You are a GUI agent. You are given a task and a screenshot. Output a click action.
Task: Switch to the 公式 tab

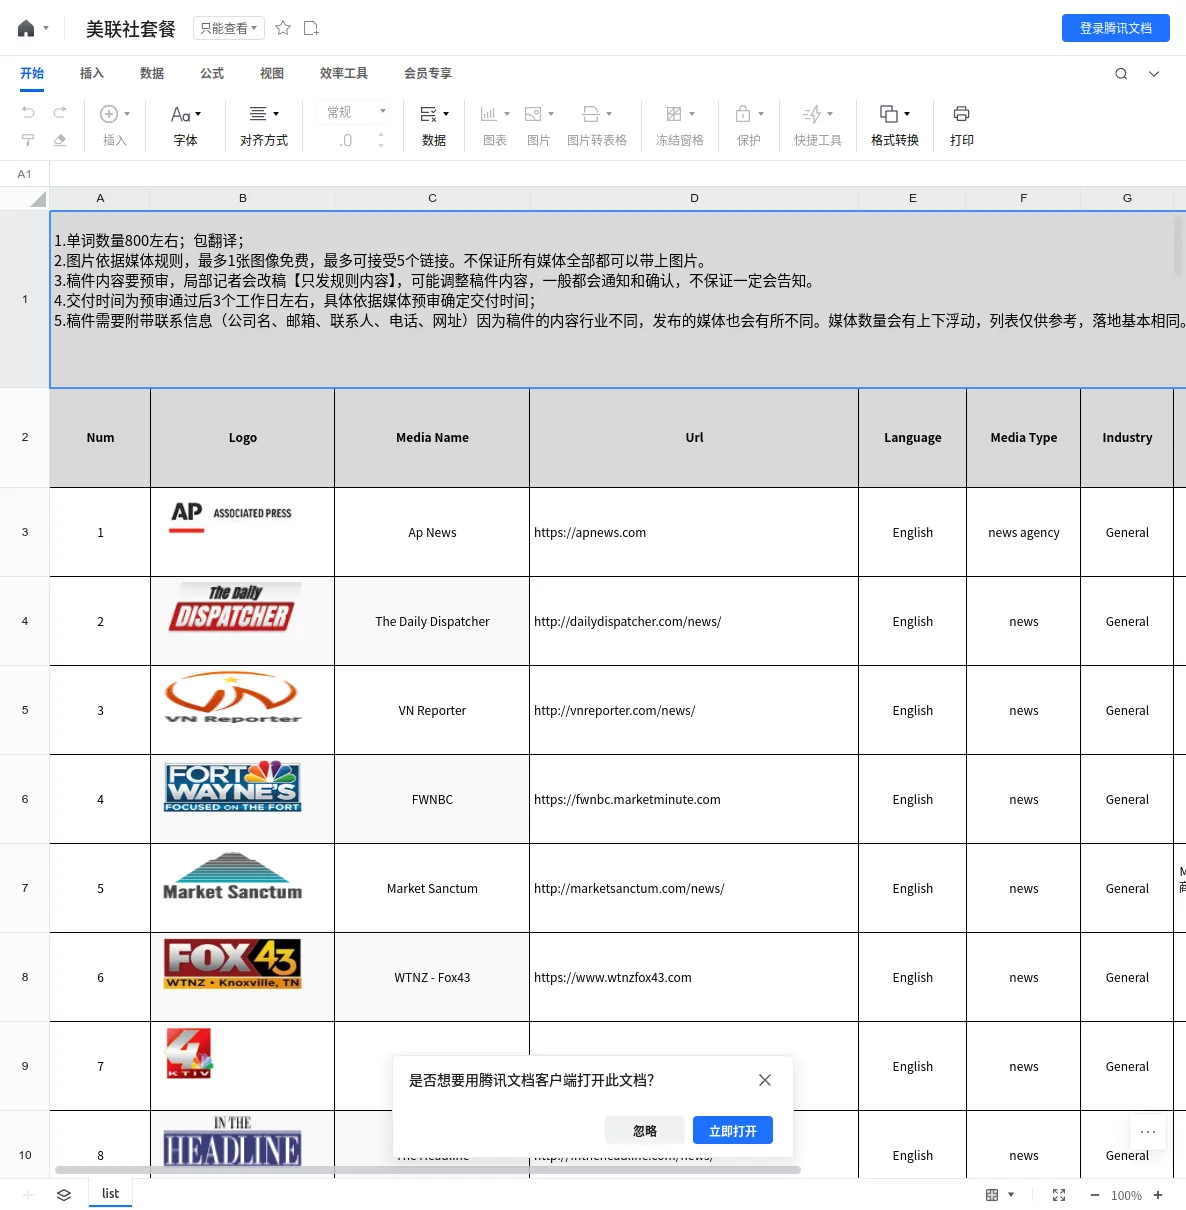(212, 73)
